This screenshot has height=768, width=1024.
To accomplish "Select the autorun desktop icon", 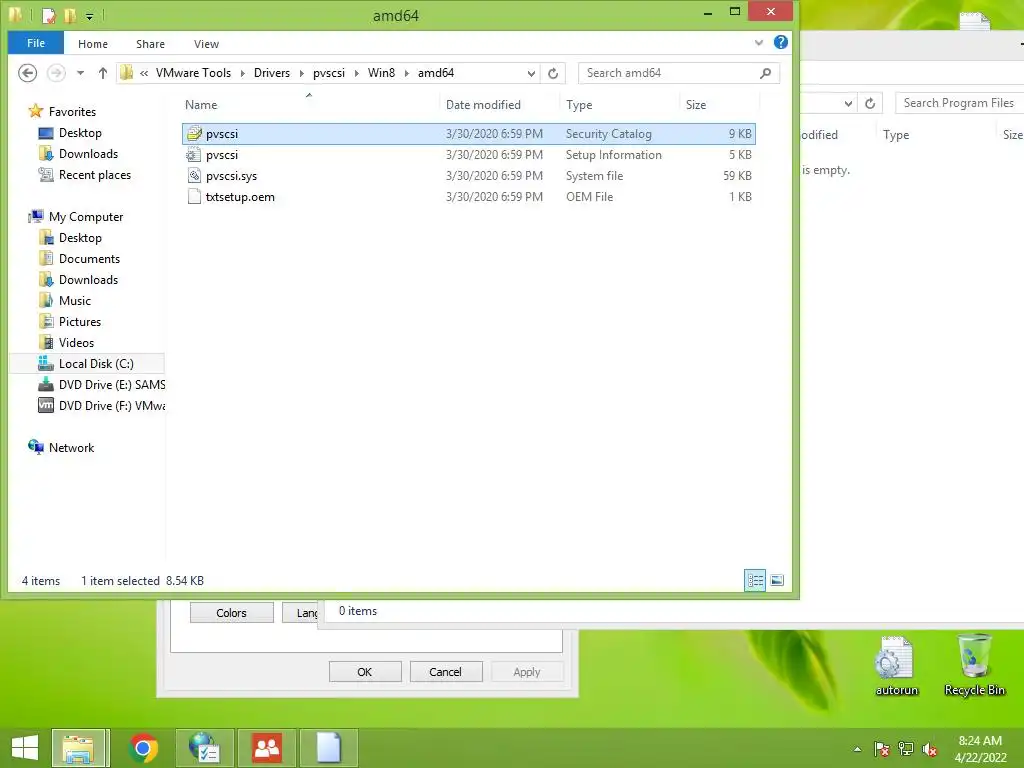I will coord(896,666).
